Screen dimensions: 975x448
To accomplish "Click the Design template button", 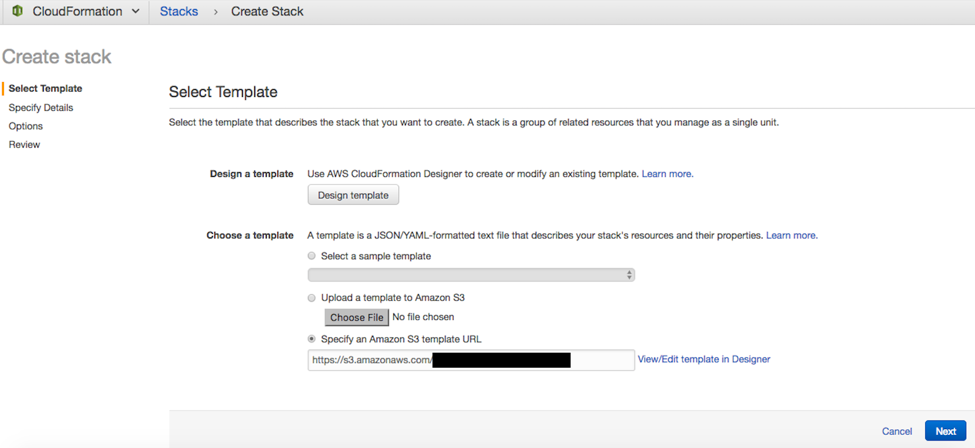I will (x=353, y=195).
